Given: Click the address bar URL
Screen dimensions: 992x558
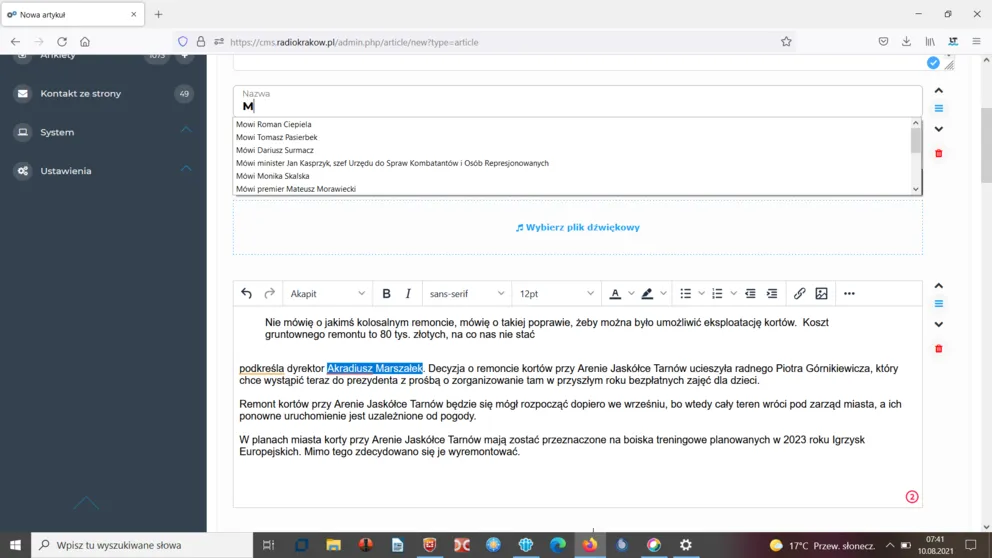Looking at the screenshot, I should [354, 42].
